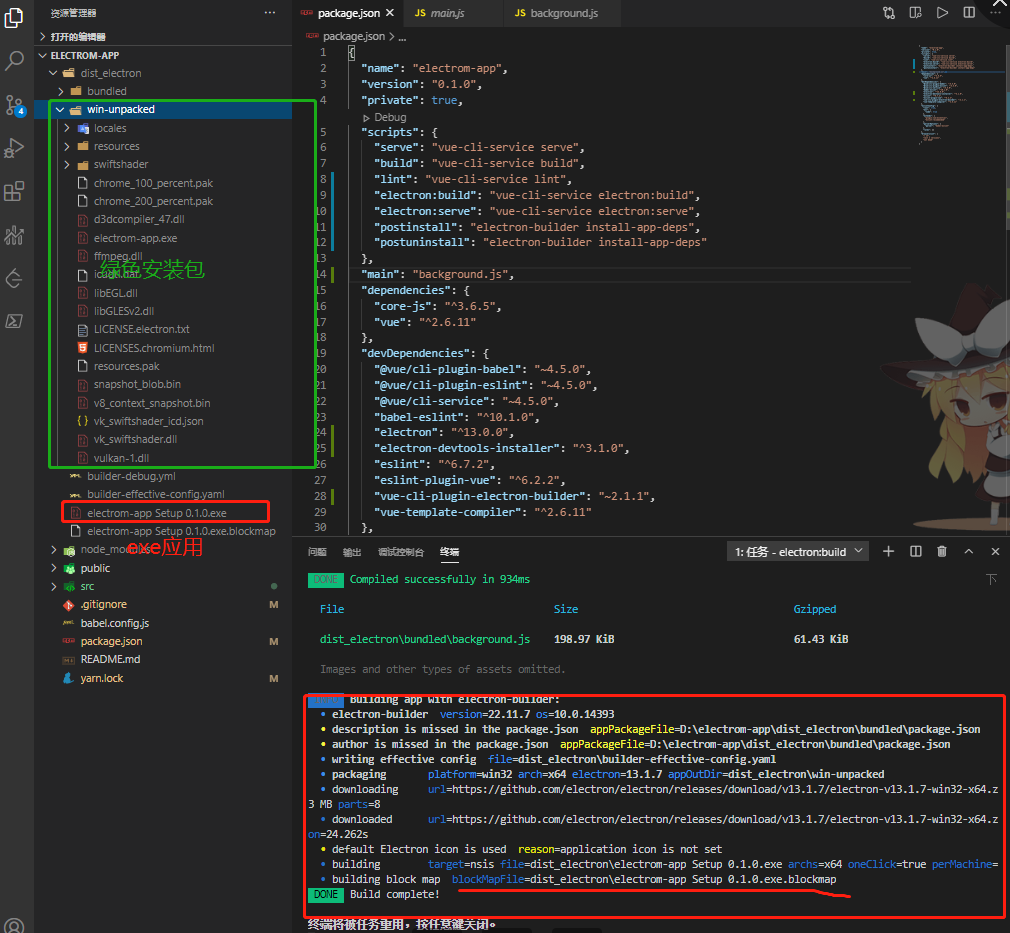Screen dimensions: 1010x933
Task: Open the Extensions view
Action: pyautogui.click(x=14, y=191)
